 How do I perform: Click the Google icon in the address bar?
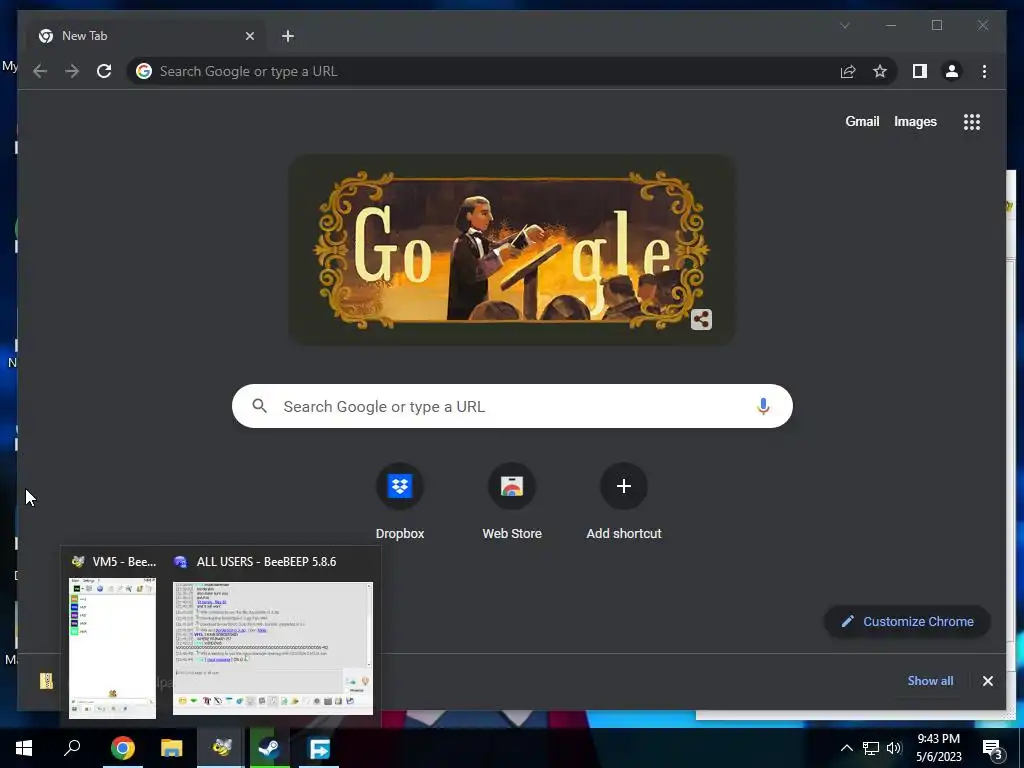tap(144, 71)
